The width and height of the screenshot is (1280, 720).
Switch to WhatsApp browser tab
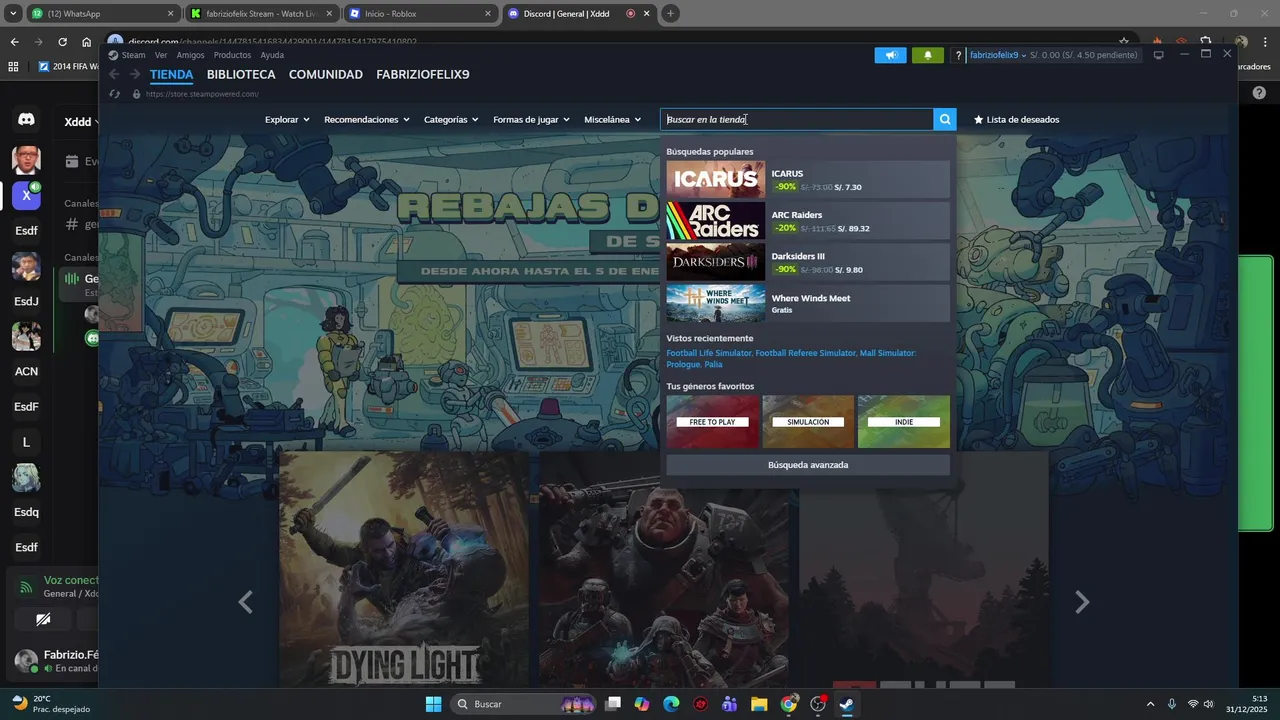[102, 14]
